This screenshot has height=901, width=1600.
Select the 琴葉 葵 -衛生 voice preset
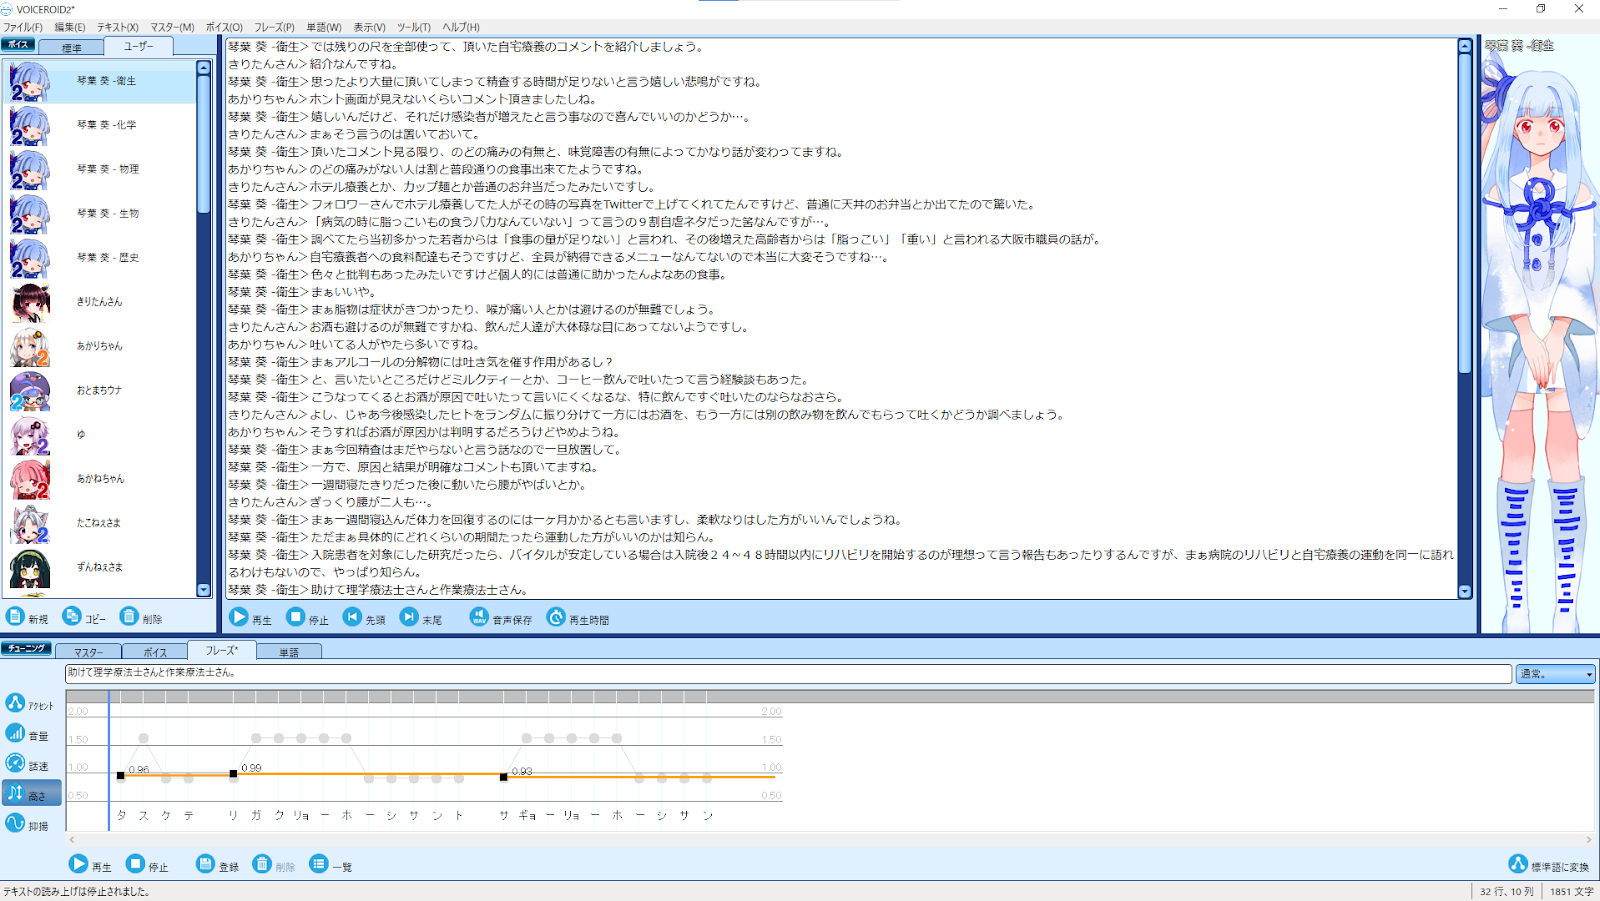pos(100,81)
